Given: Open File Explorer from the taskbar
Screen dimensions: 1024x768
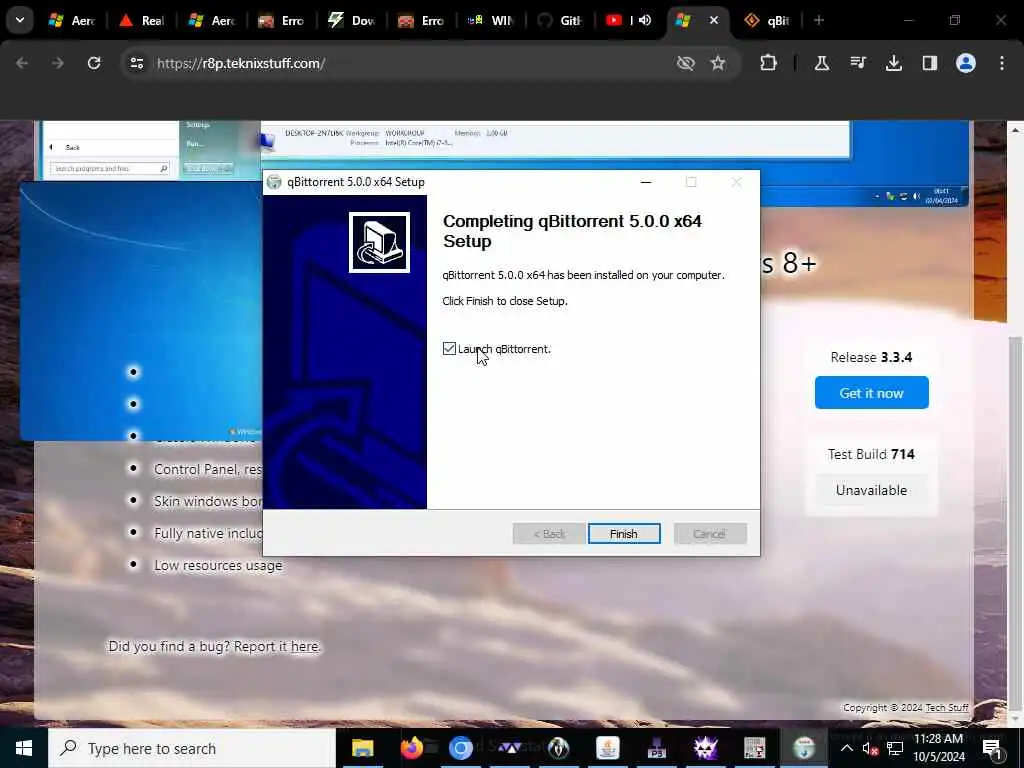Looking at the screenshot, I should 362,748.
